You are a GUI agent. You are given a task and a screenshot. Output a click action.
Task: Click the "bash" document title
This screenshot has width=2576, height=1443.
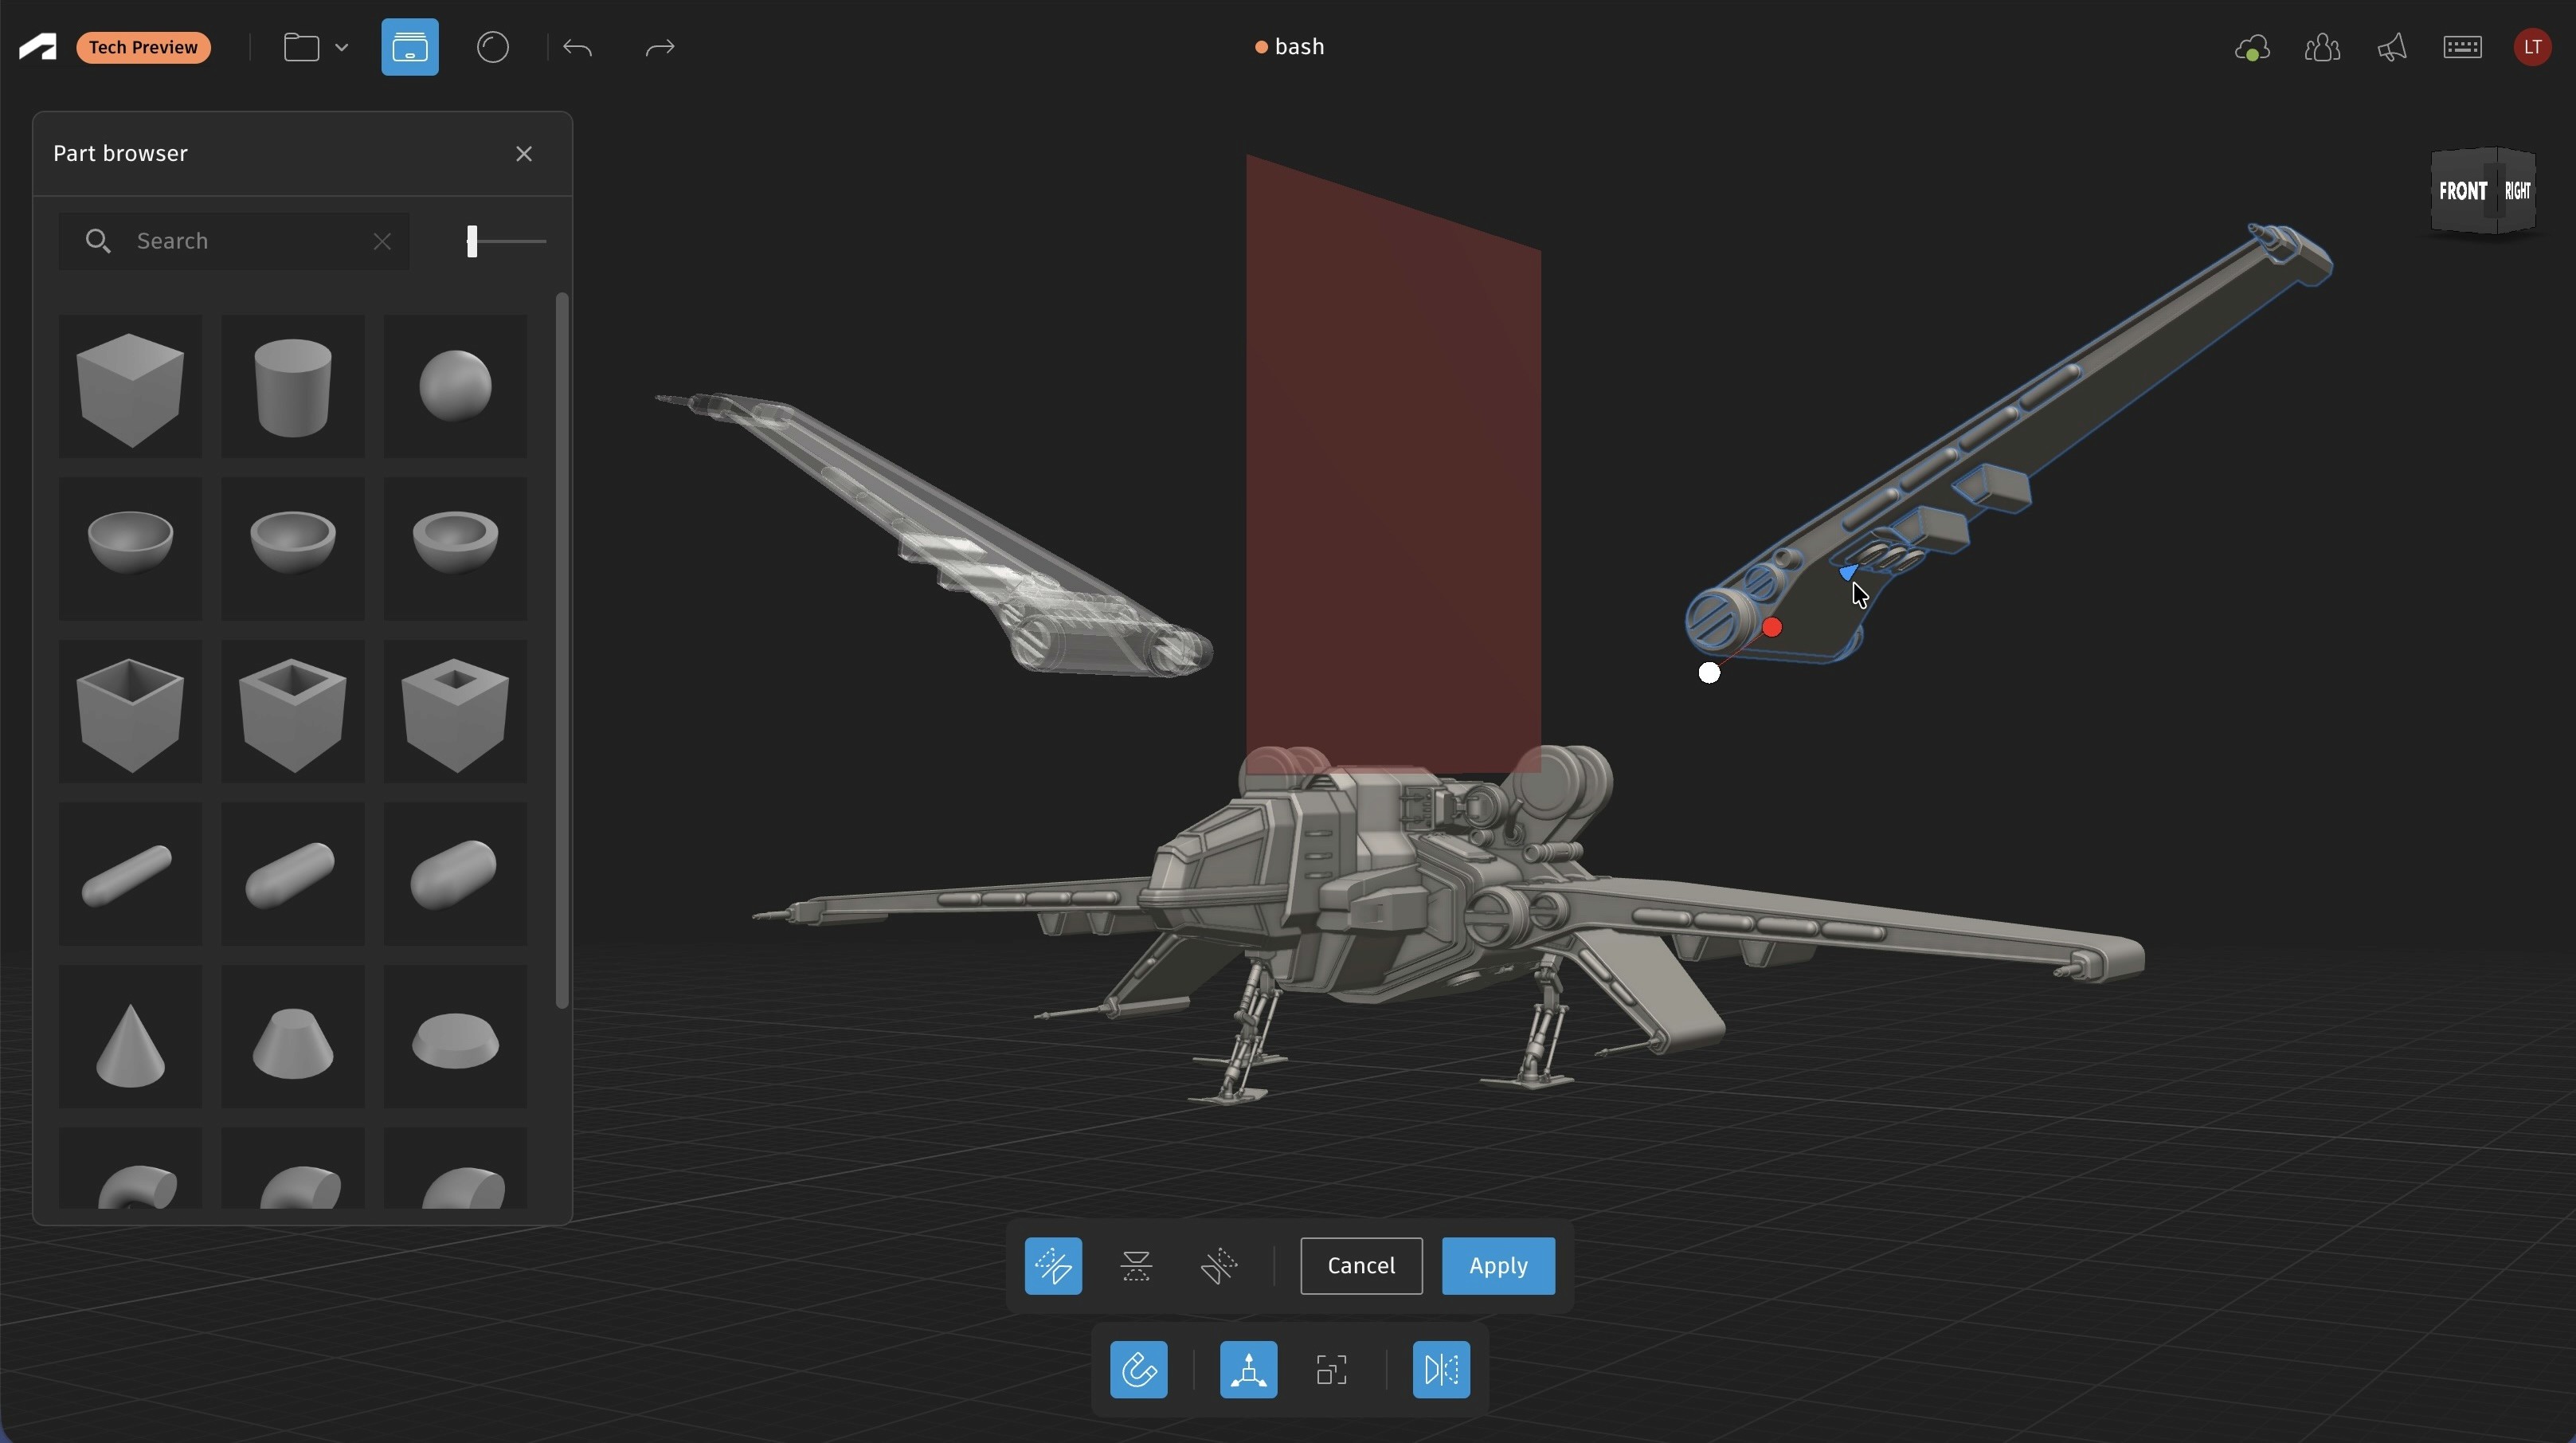(1299, 47)
